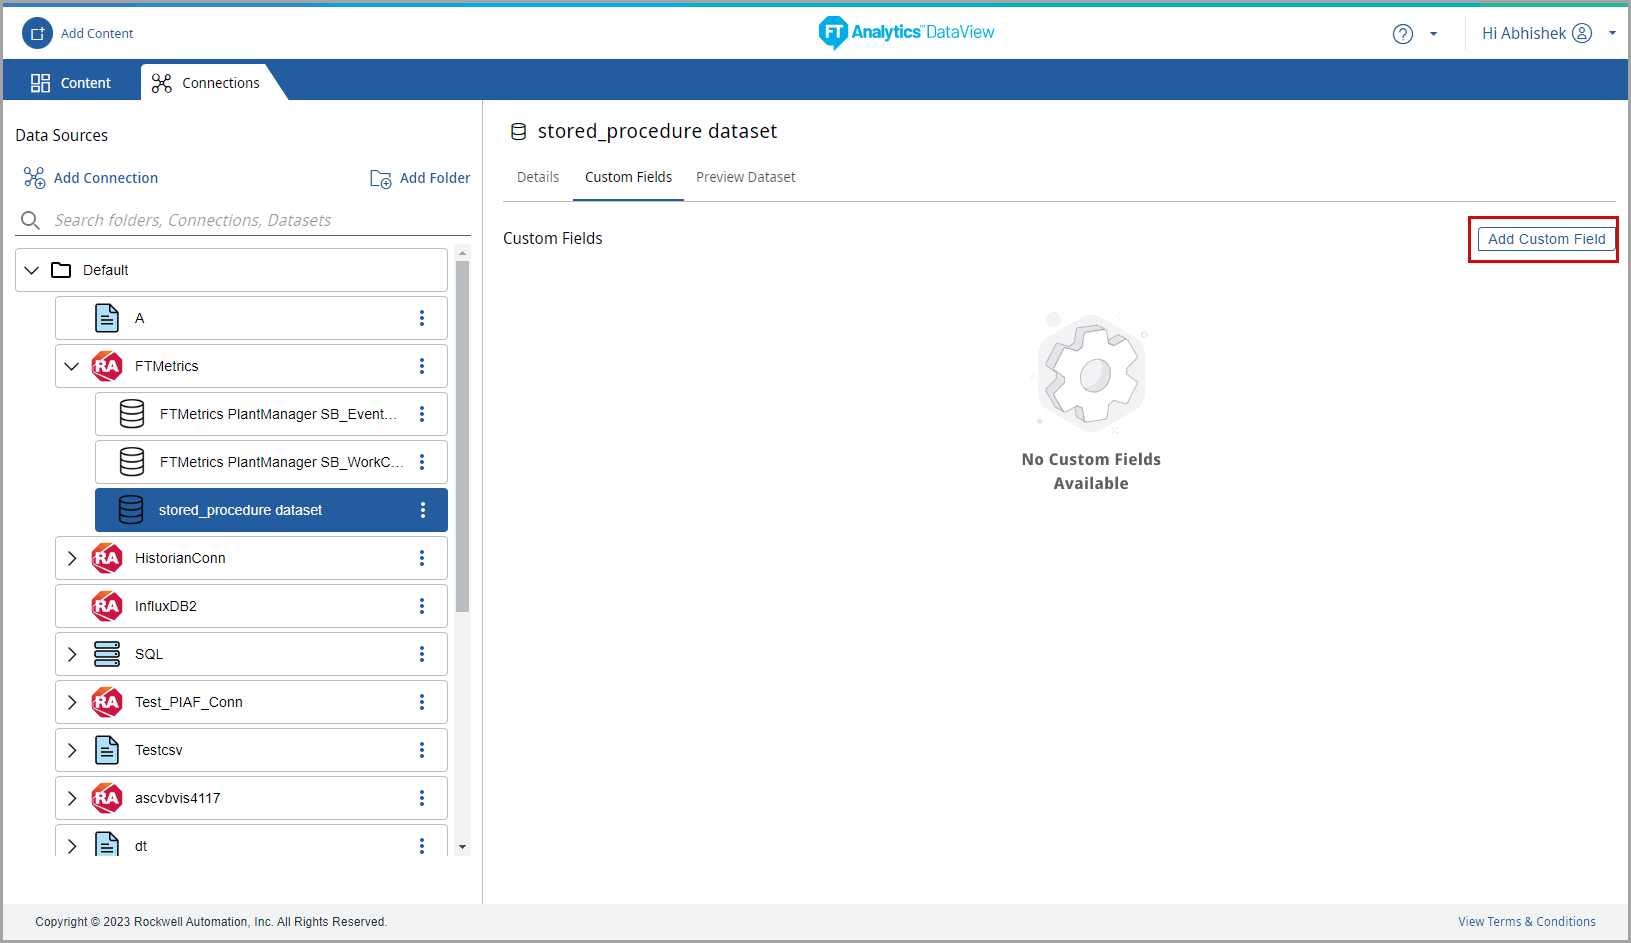Expand the HistorianConn connection
The height and width of the screenshot is (943, 1631).
coord(72,558)
